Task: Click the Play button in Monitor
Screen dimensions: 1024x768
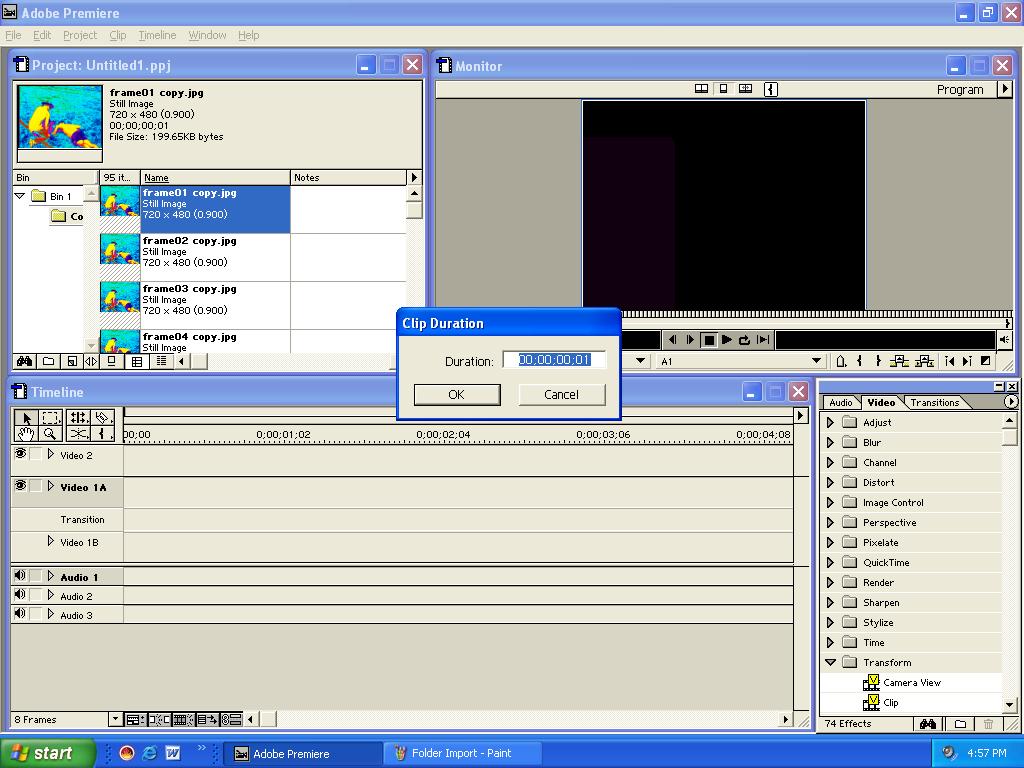Action: pyautogui.click(x=726, y=340)
